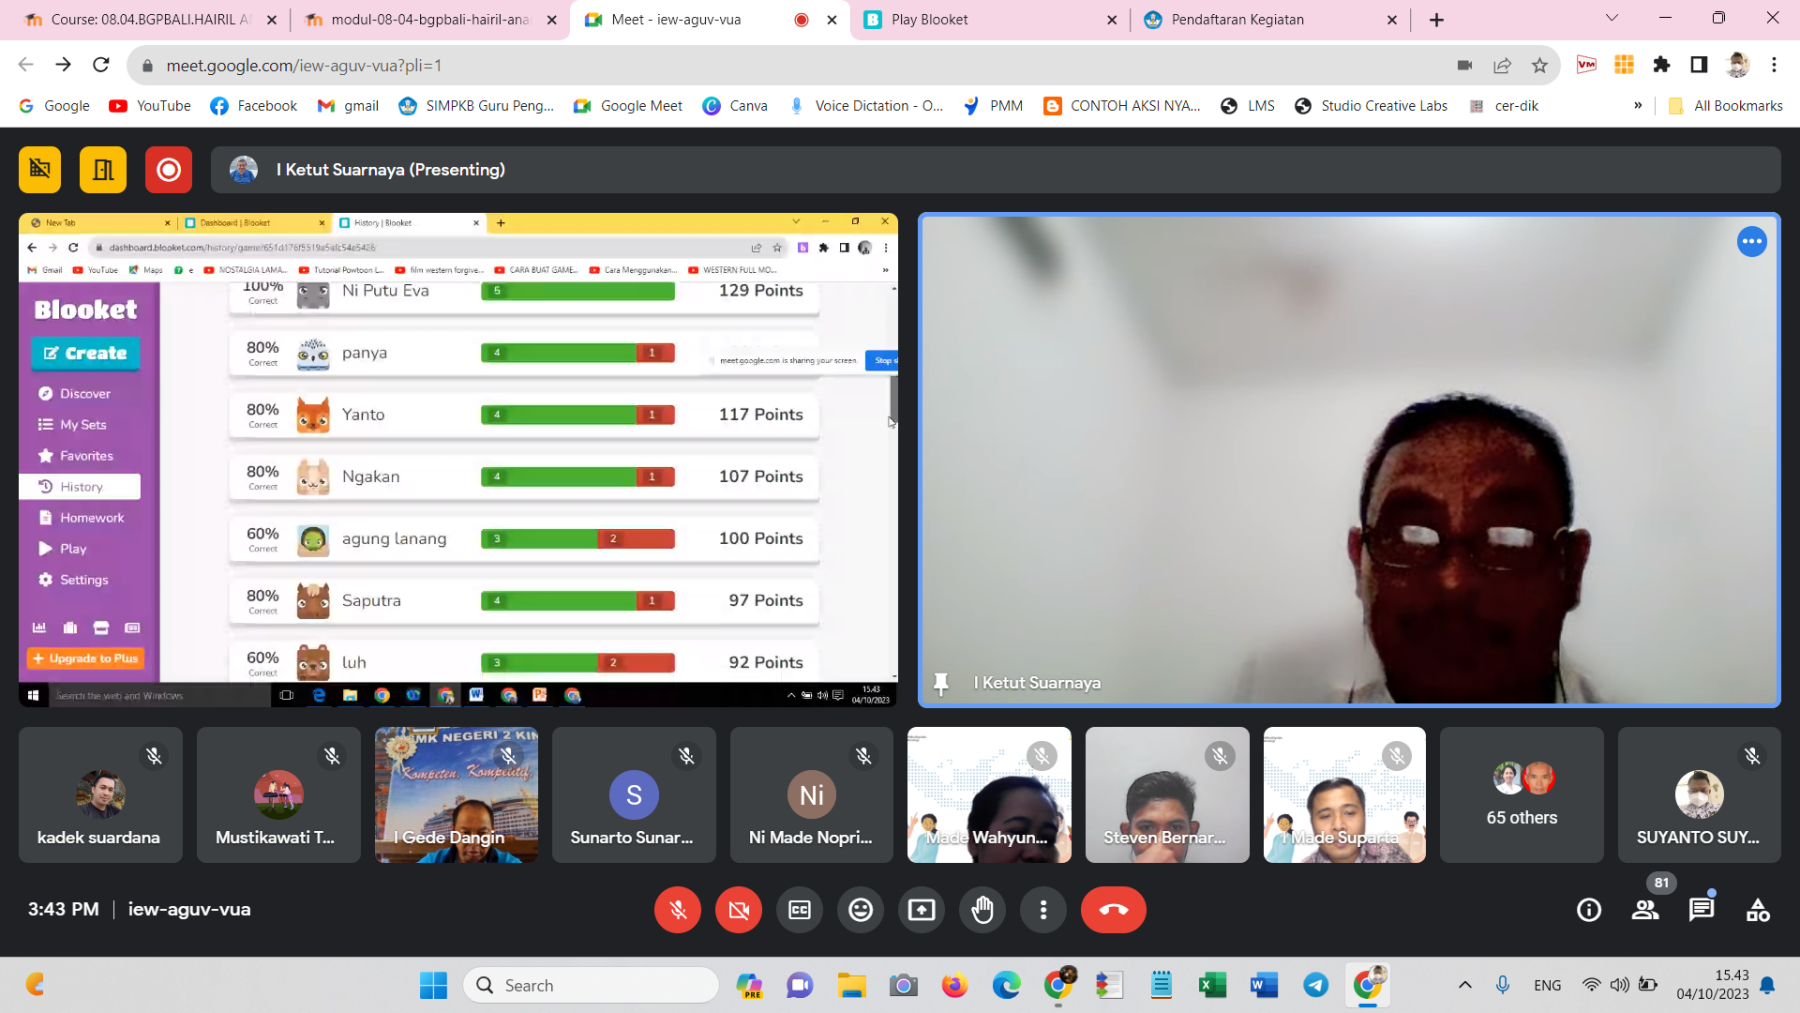Toggle the microphone mute button
This screenshot has height=1013, width=1800.
click(678, 909)
